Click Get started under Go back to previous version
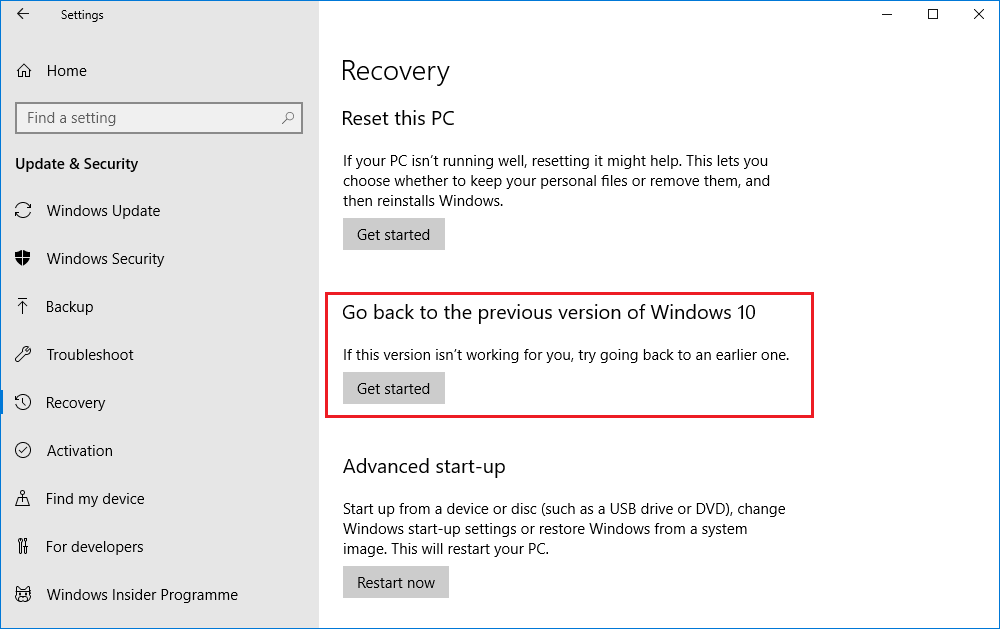The image size is (1000, 629). click(x=393, y=388)
